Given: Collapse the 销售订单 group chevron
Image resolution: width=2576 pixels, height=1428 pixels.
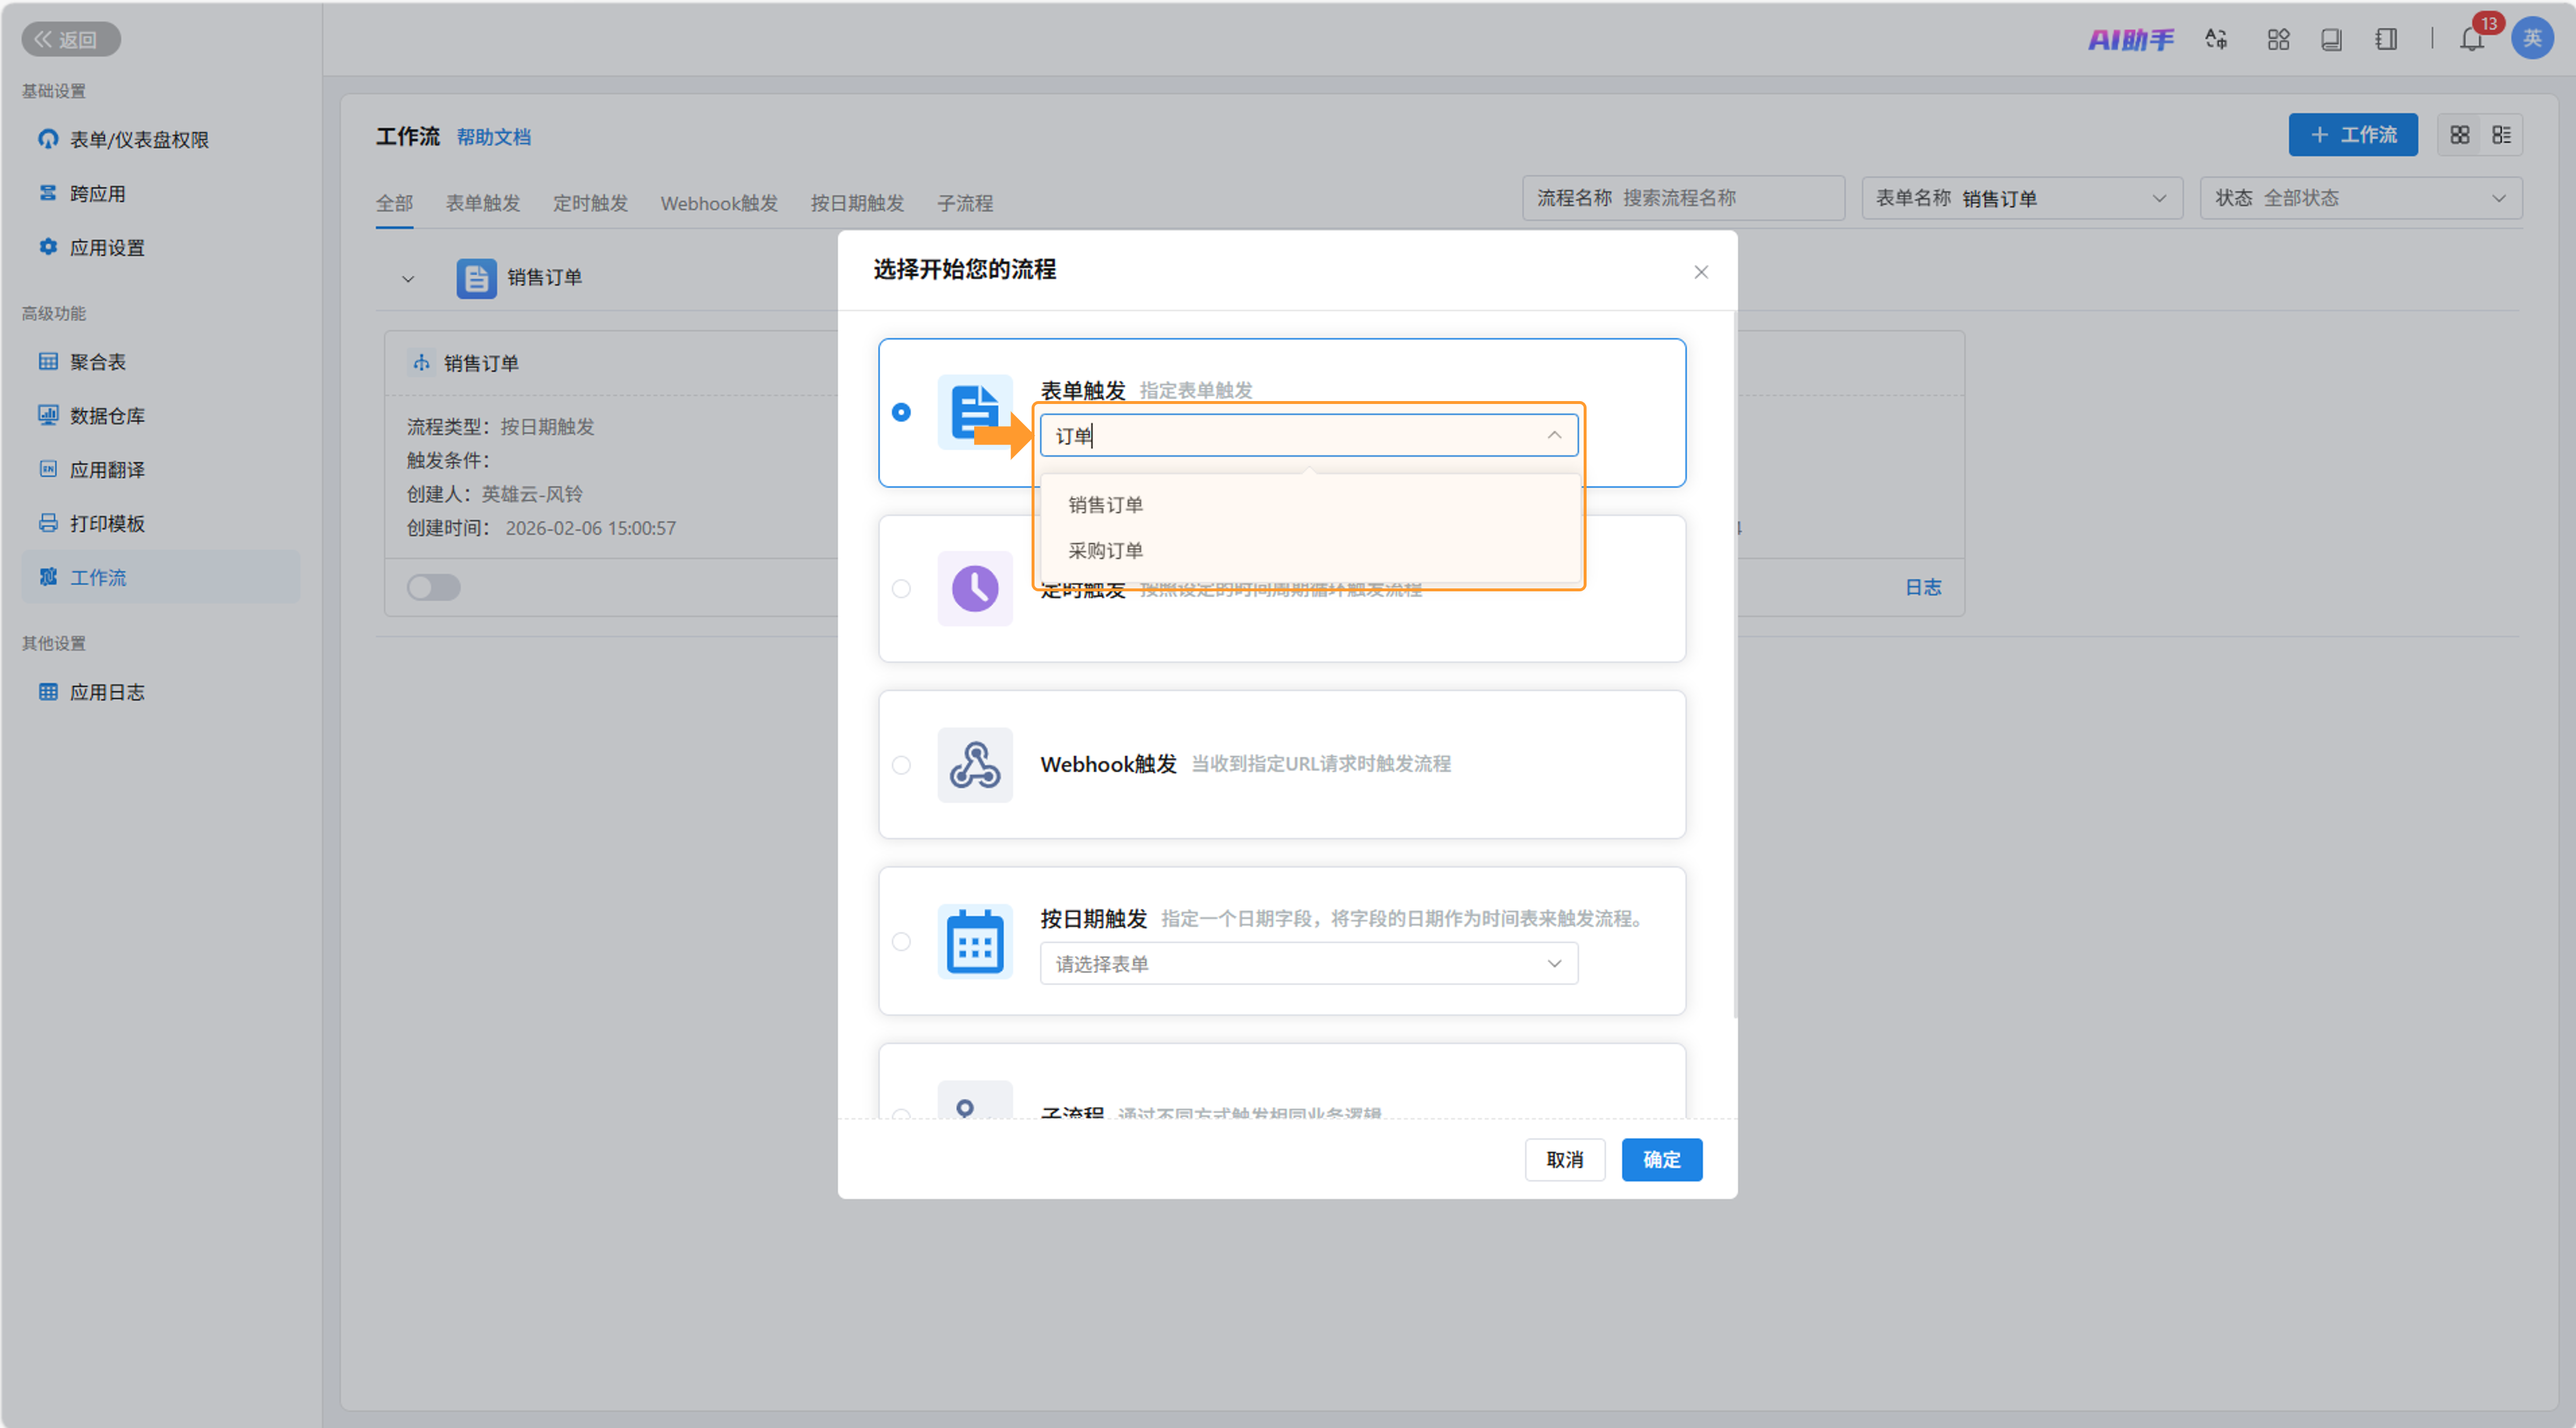Looking at the screenshot, I should click(x=408, y=279).
